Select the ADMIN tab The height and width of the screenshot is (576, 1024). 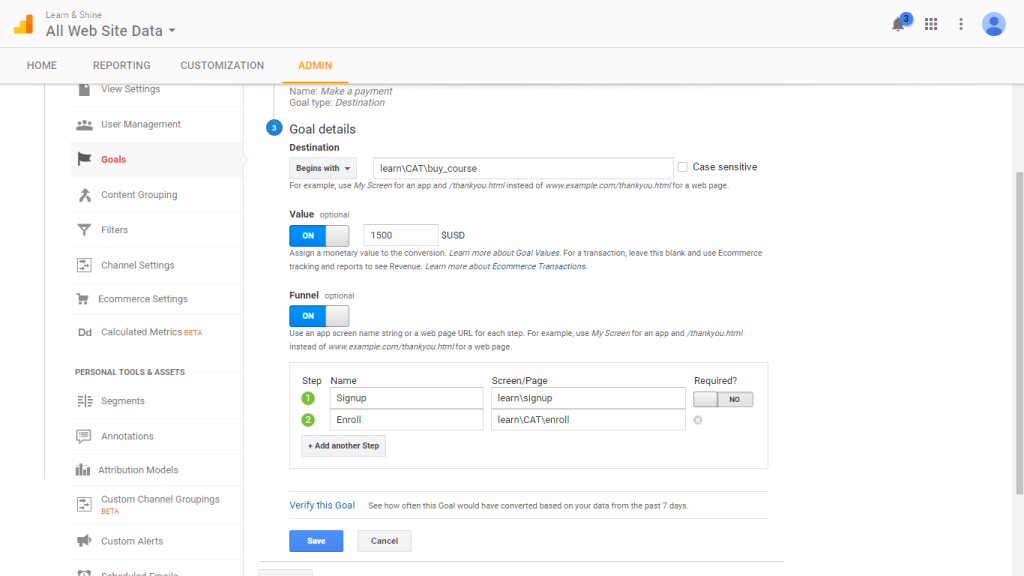point(315,65)
